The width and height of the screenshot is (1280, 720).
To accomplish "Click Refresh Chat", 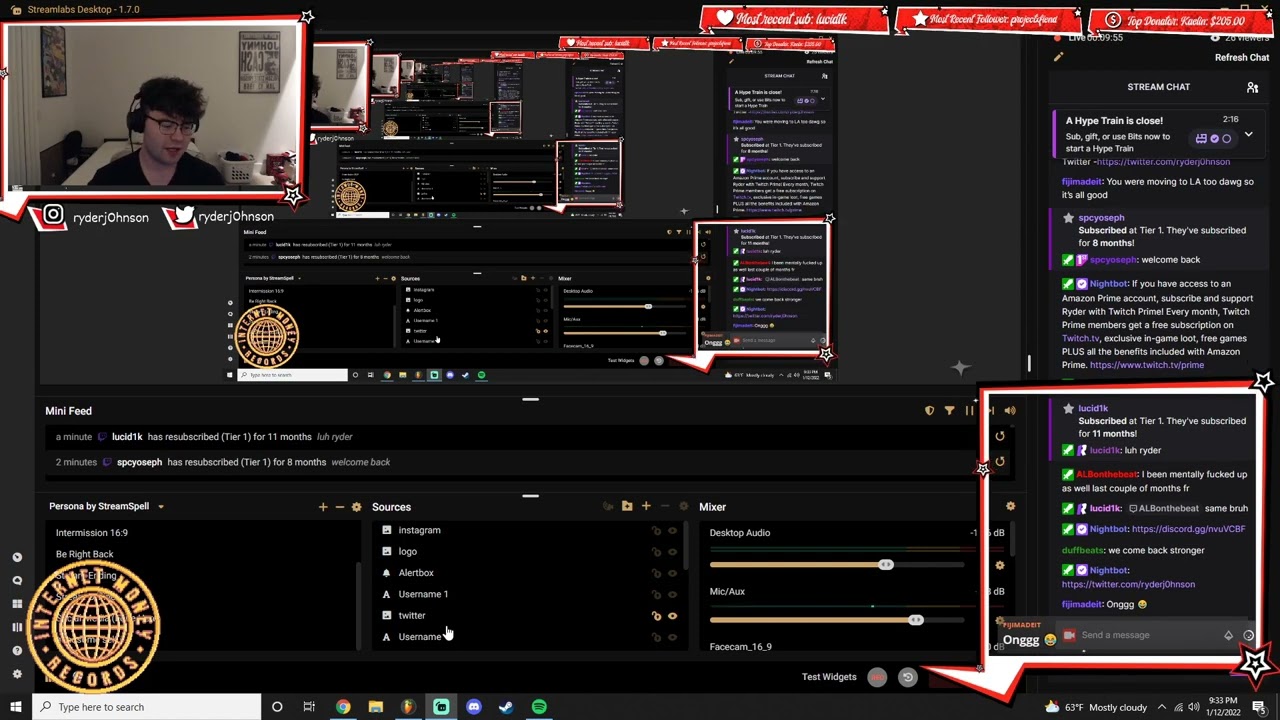I will tap(1242, 57).
